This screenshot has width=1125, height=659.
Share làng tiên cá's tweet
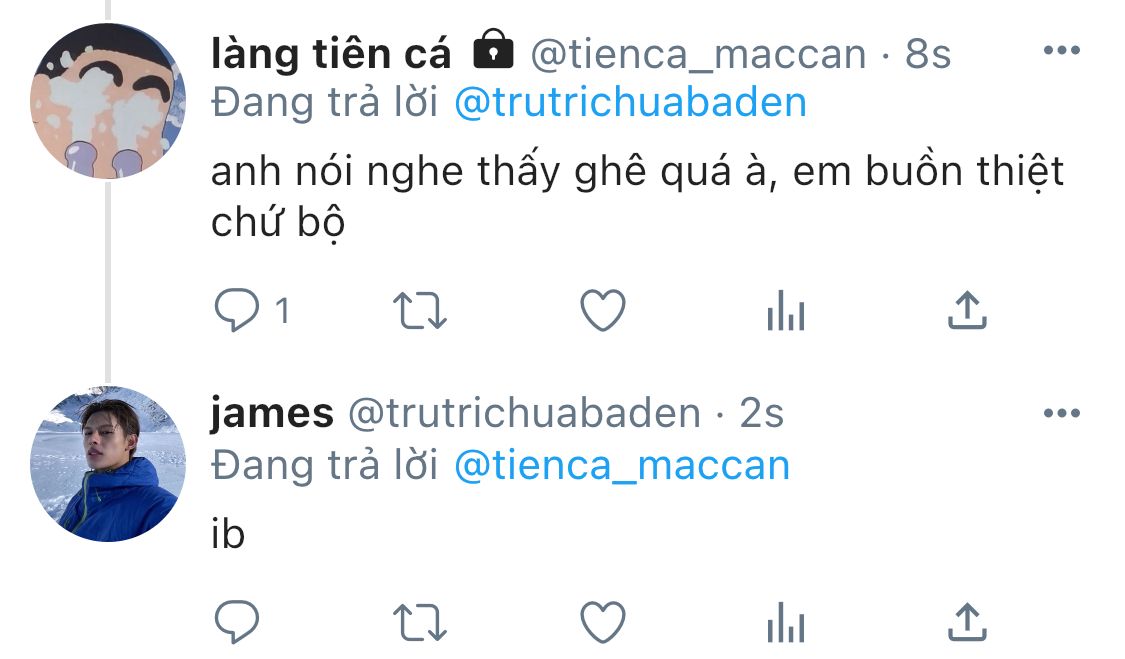pos(967,310)
